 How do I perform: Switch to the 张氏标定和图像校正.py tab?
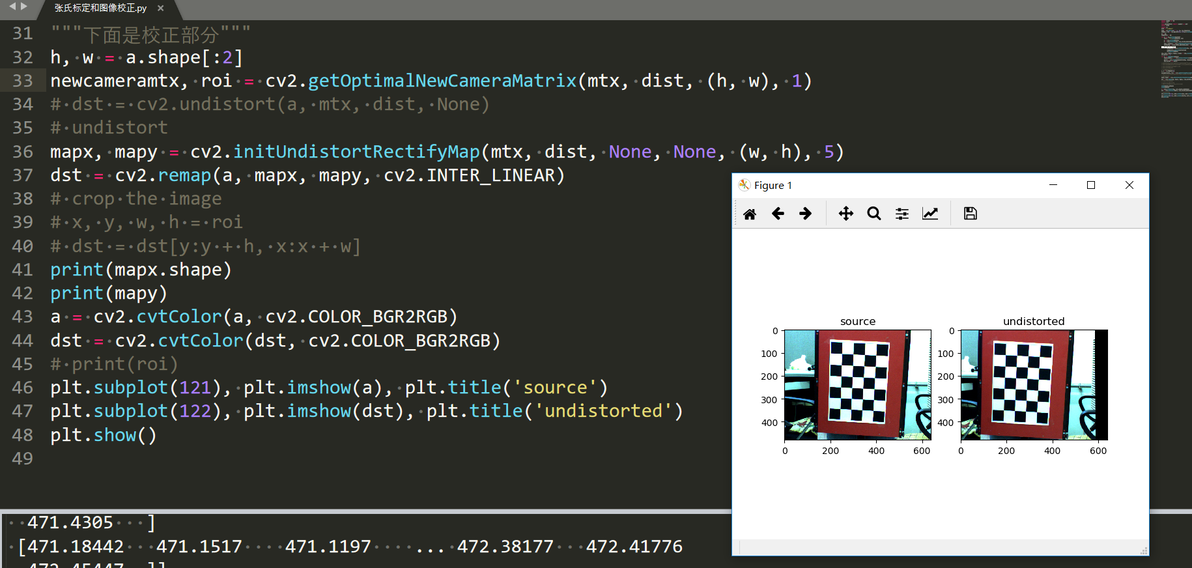(100, 8)
